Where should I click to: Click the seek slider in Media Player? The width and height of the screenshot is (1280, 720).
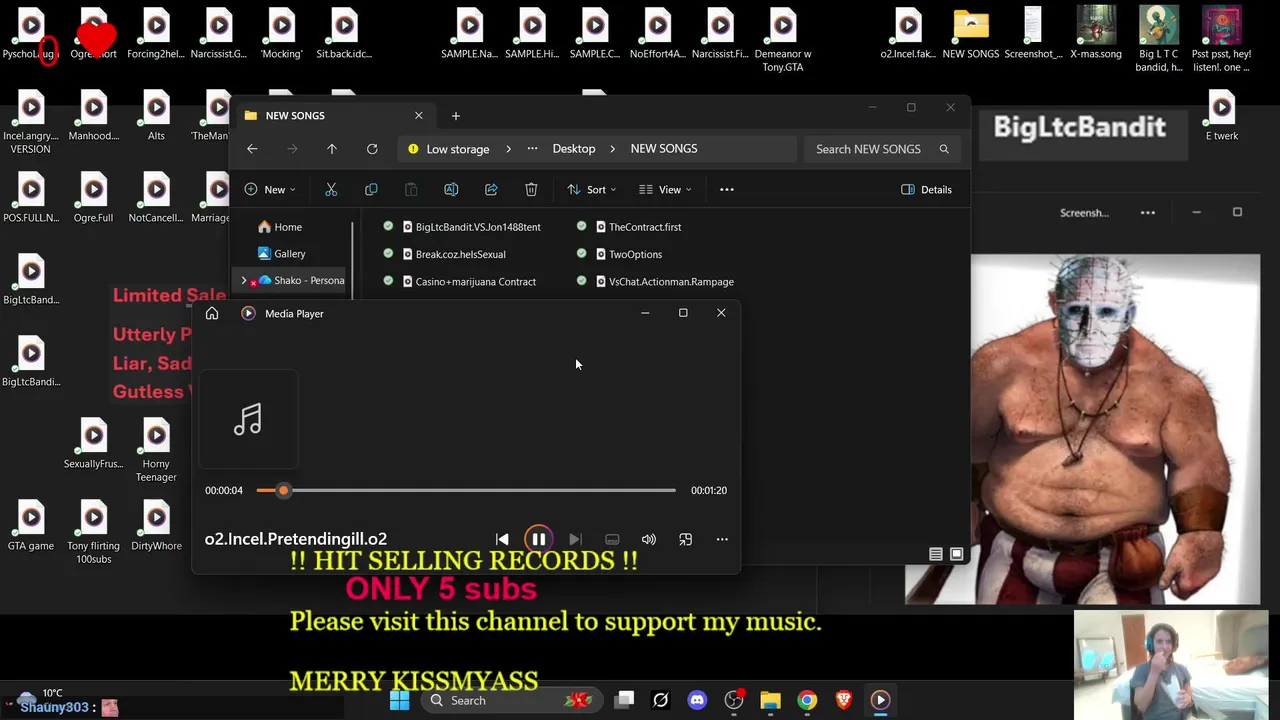point(466,490)
